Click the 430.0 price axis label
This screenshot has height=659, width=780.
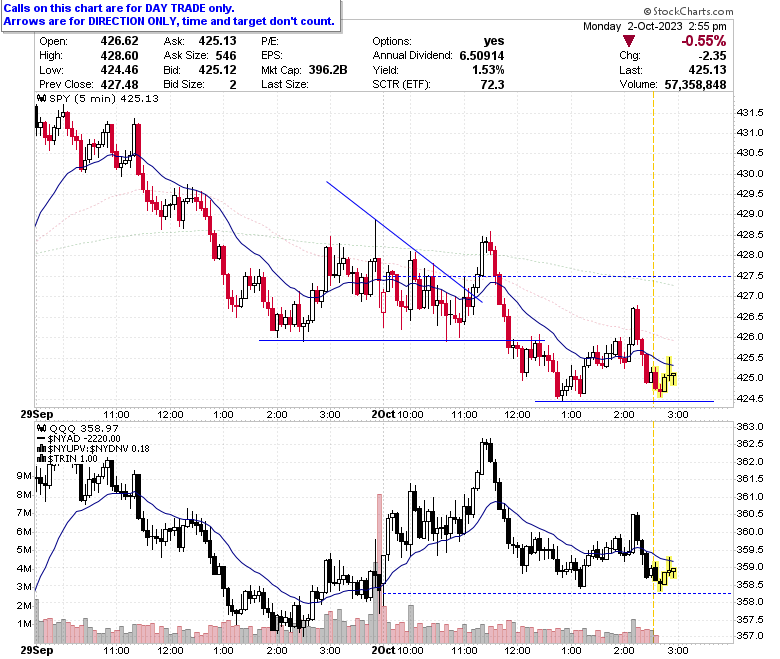750,173
